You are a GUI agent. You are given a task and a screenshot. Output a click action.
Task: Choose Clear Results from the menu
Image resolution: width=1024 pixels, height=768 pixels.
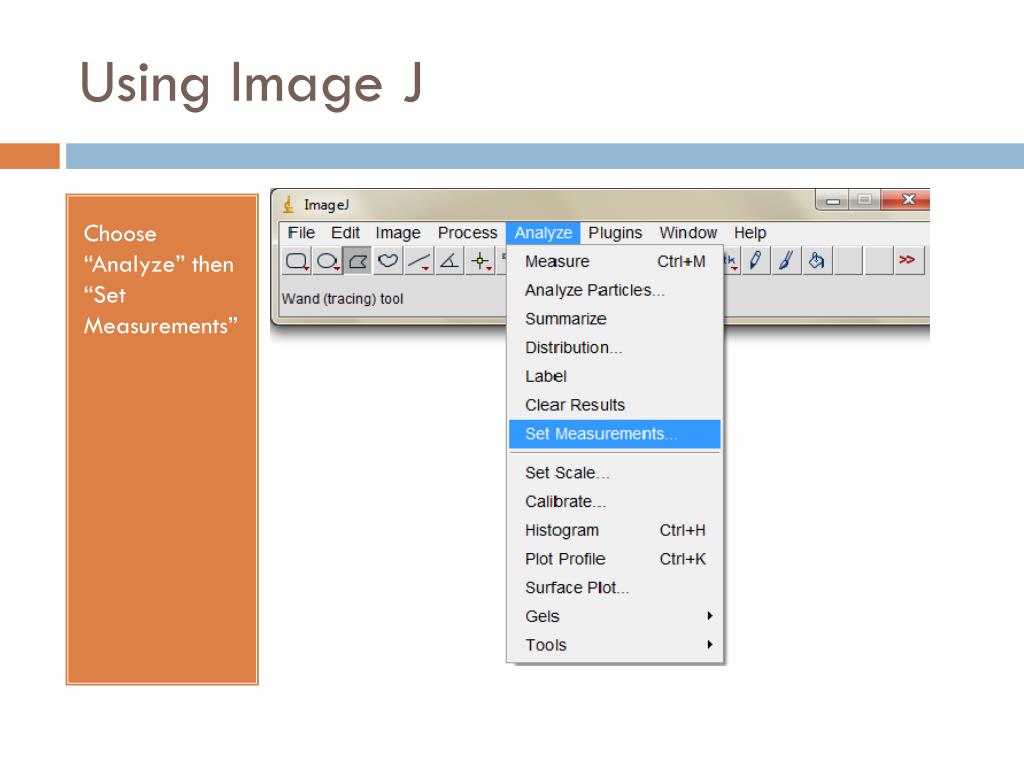[615, 405]
